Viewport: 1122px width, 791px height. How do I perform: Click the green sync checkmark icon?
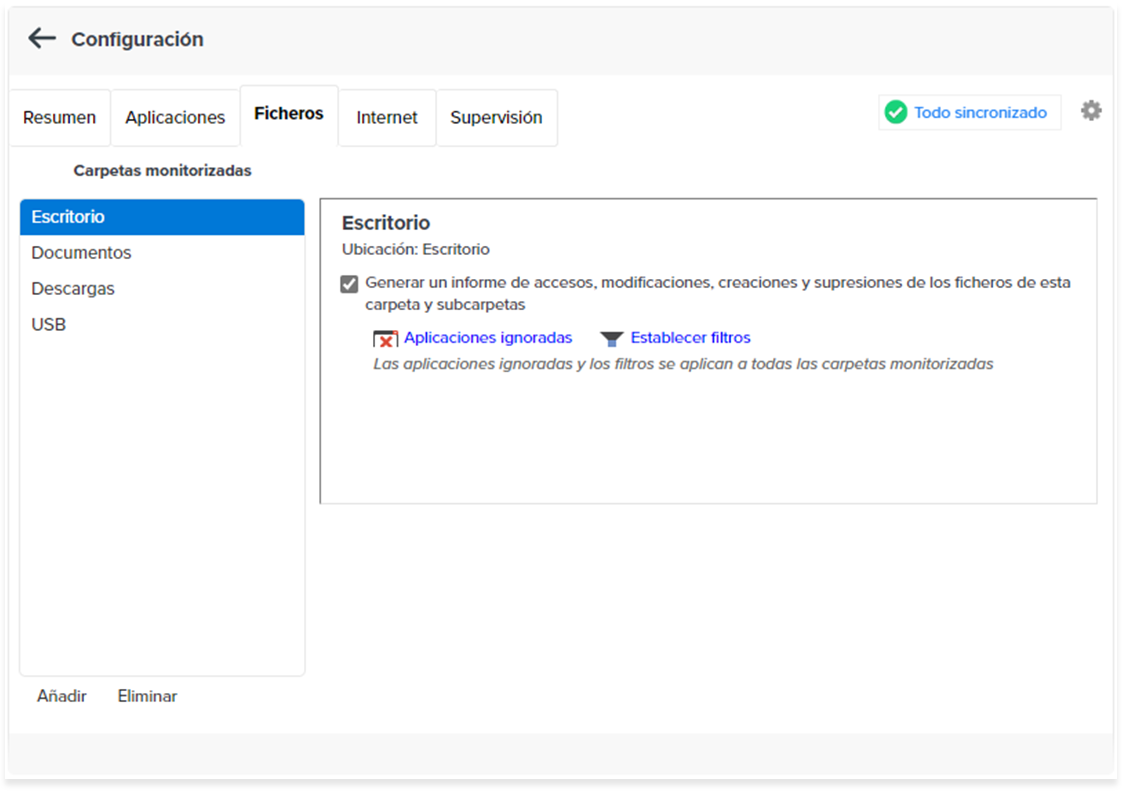pyautogui.click(x=895, y=112)
